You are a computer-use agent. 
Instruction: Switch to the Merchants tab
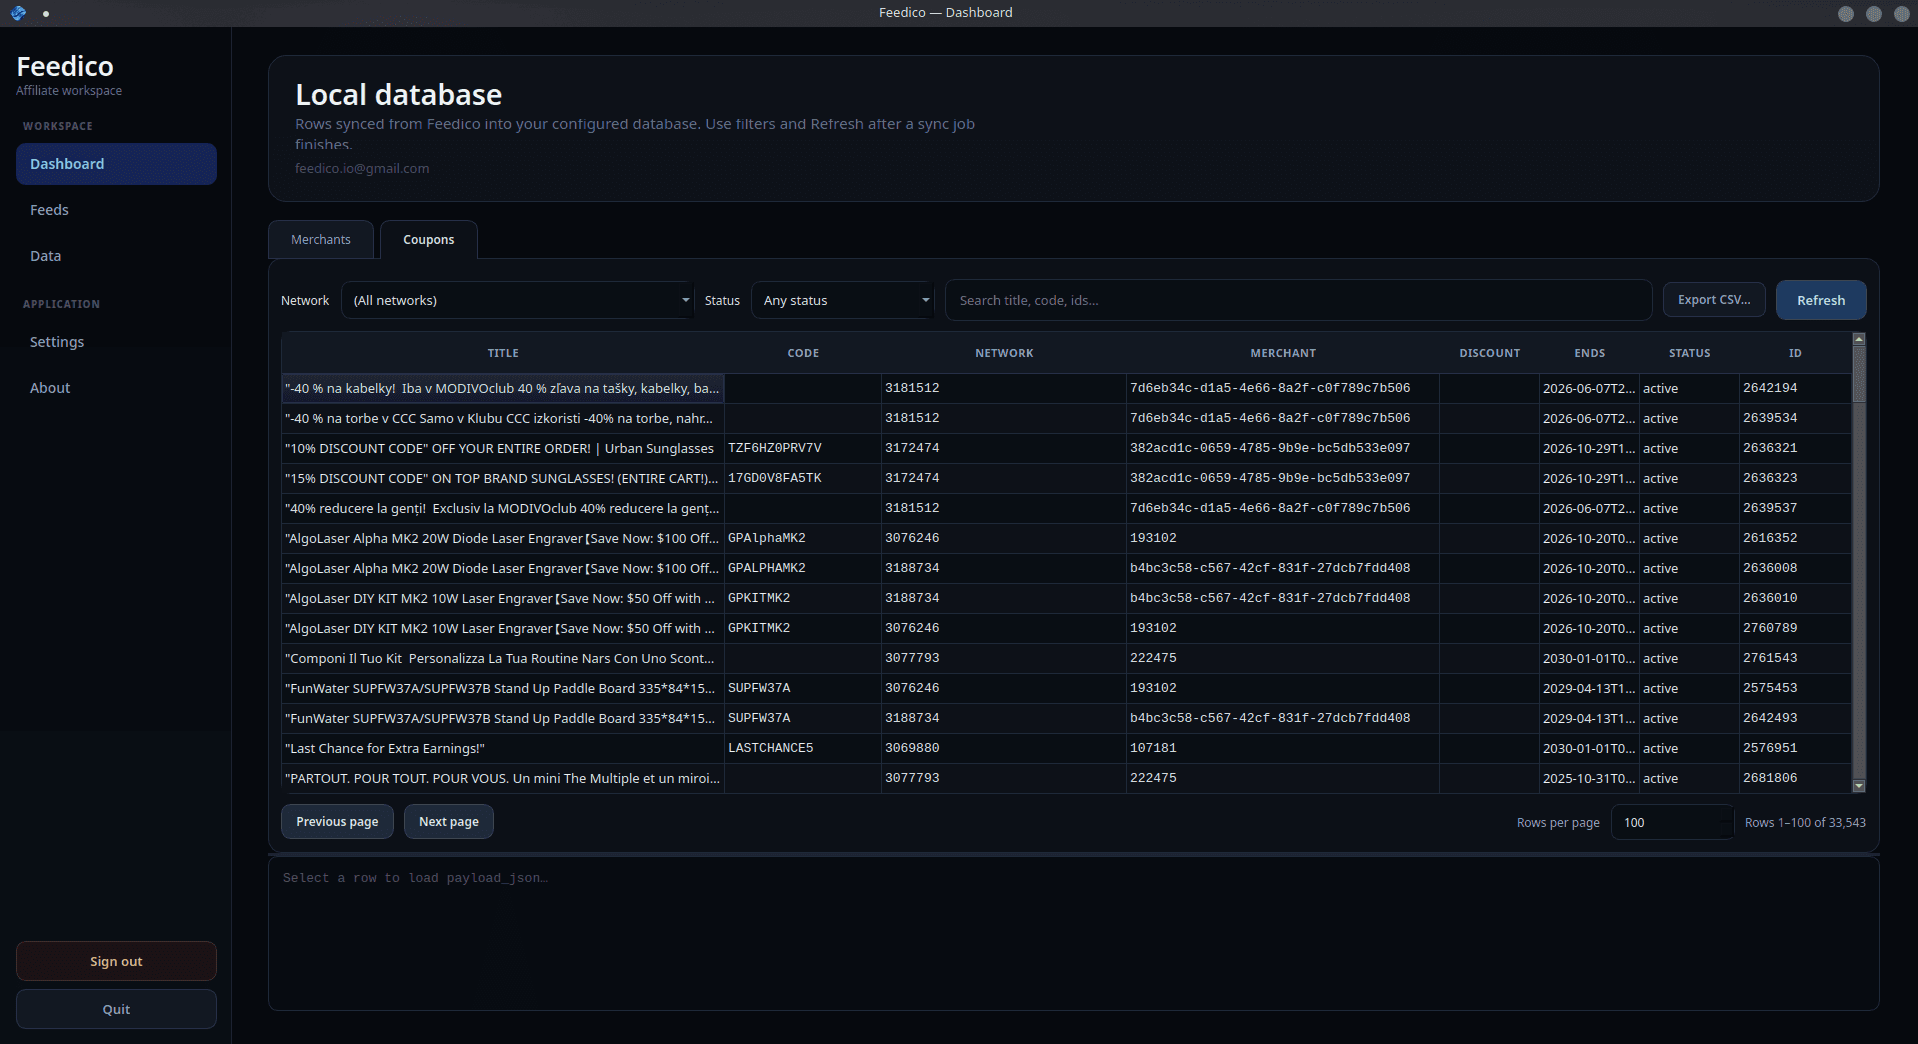pyautogui.click(x=321, y=240)
